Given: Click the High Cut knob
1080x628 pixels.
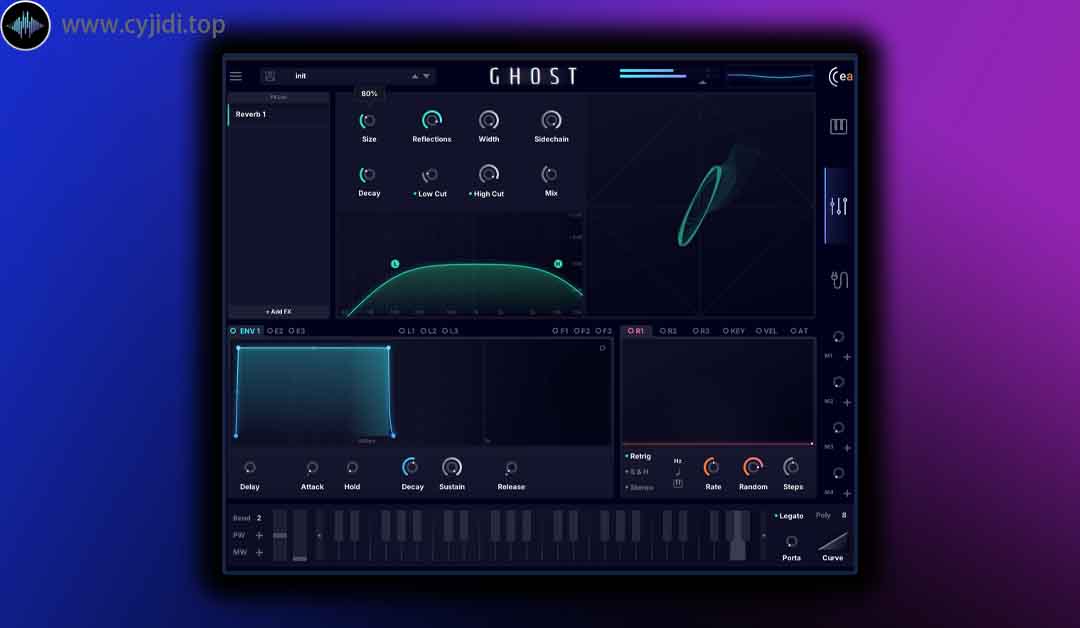Looking at the screenshot, I should (x=488, y=174).
